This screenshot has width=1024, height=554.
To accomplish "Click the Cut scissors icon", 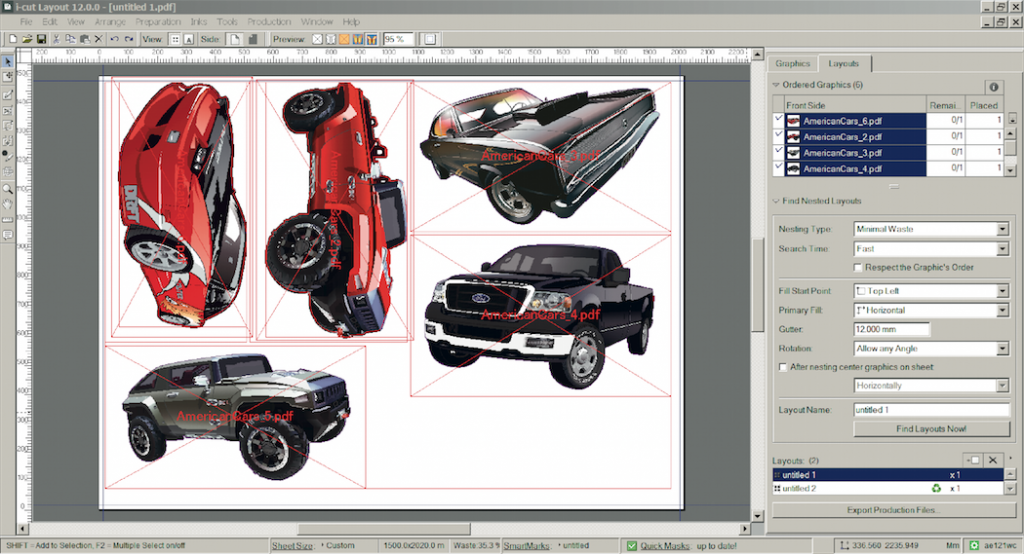I will point(56,39).
